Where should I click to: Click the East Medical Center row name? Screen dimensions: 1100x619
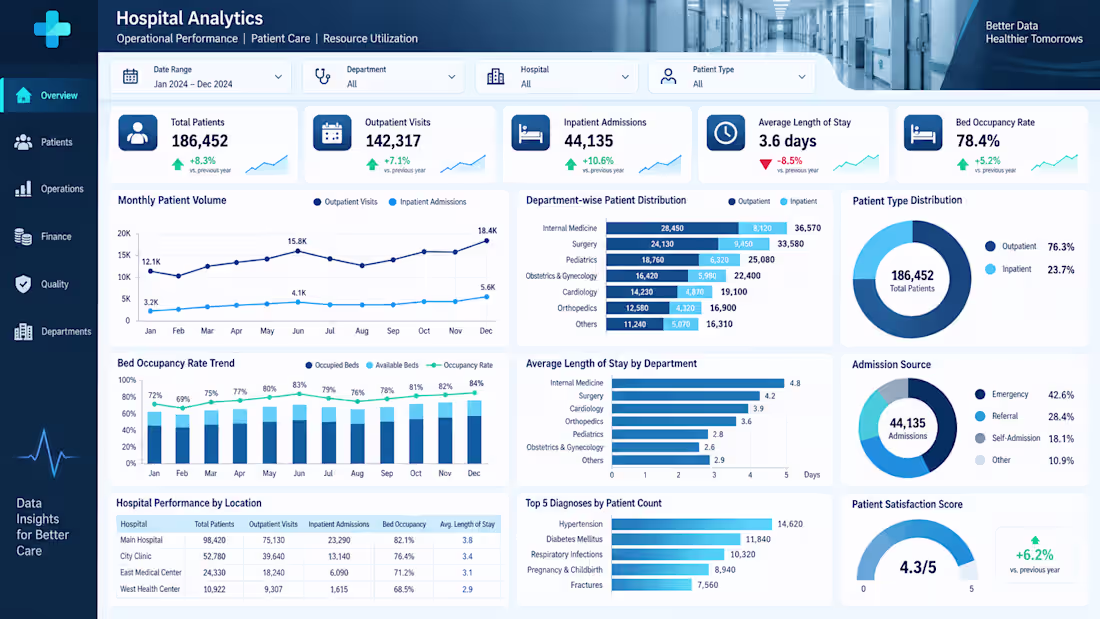pyautogui.click(x=150, y=573)
